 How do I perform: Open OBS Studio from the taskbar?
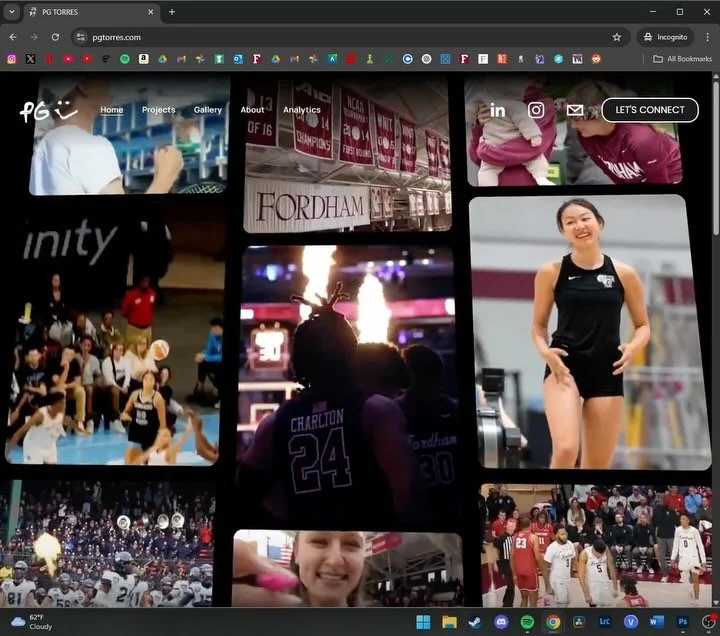(709, 622)
